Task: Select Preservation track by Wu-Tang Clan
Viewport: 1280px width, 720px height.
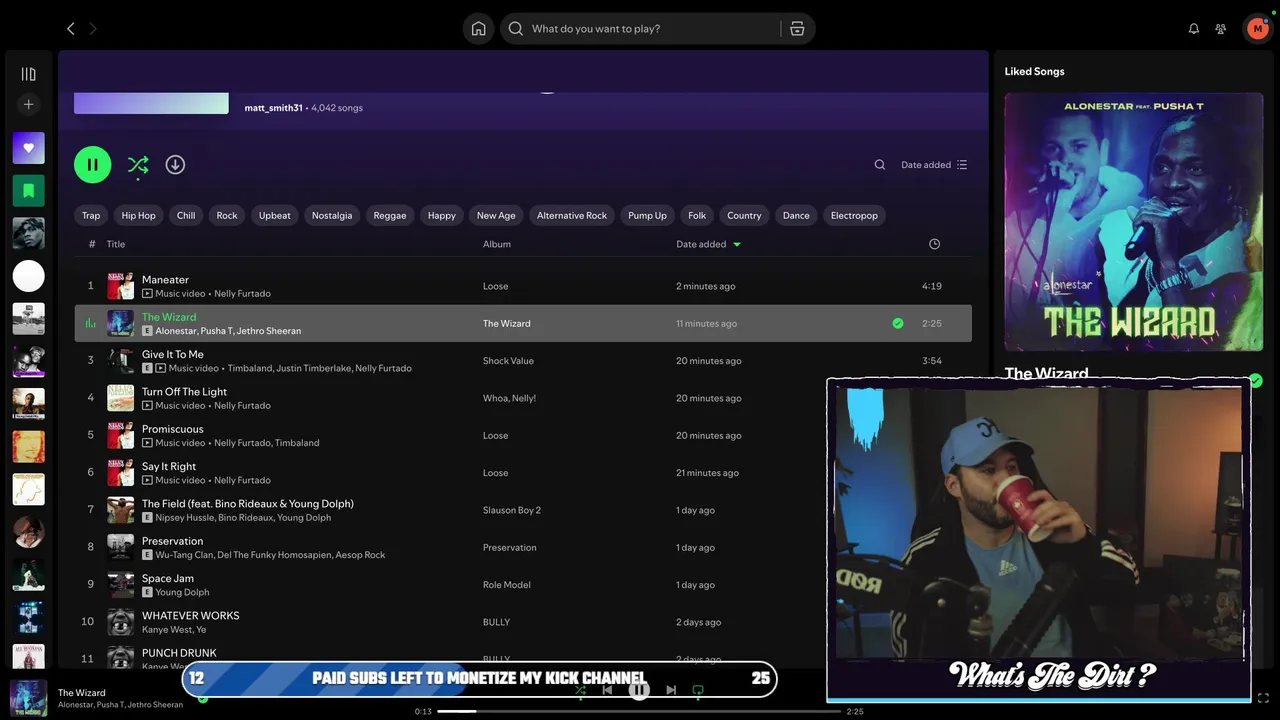Action: click(x=172, y=541)
